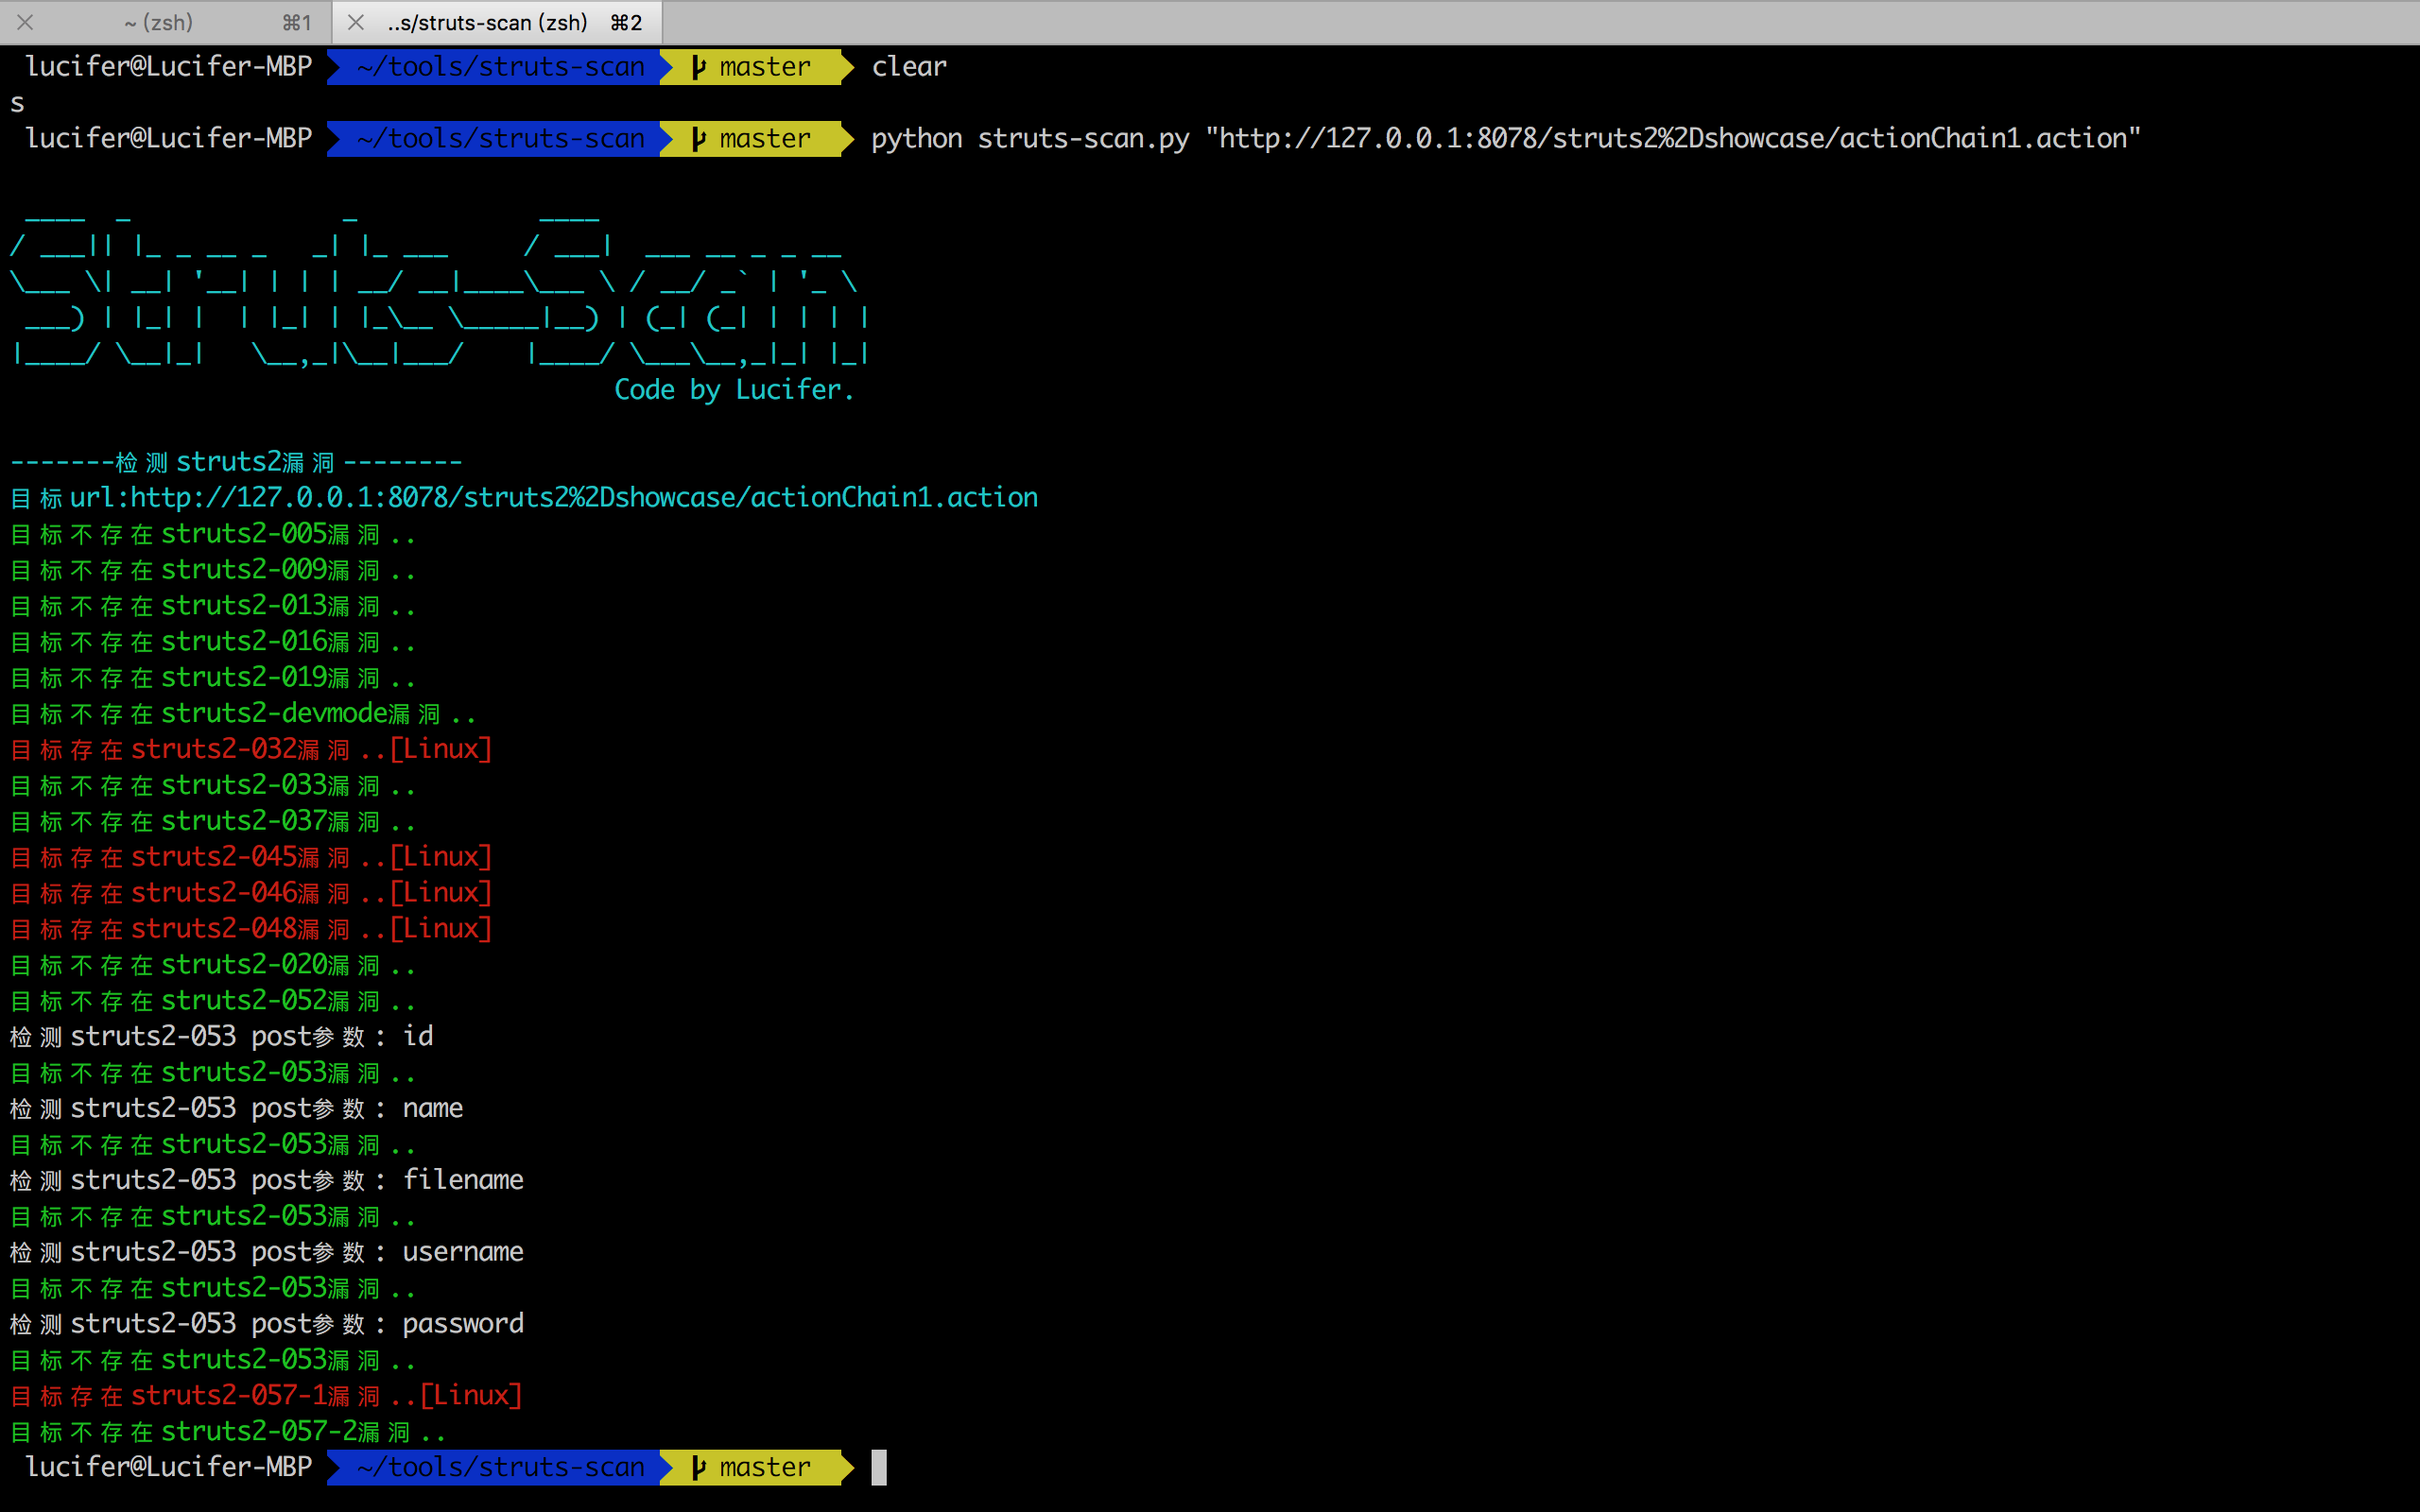Click the terminal cursor block

coord(879,1467)
